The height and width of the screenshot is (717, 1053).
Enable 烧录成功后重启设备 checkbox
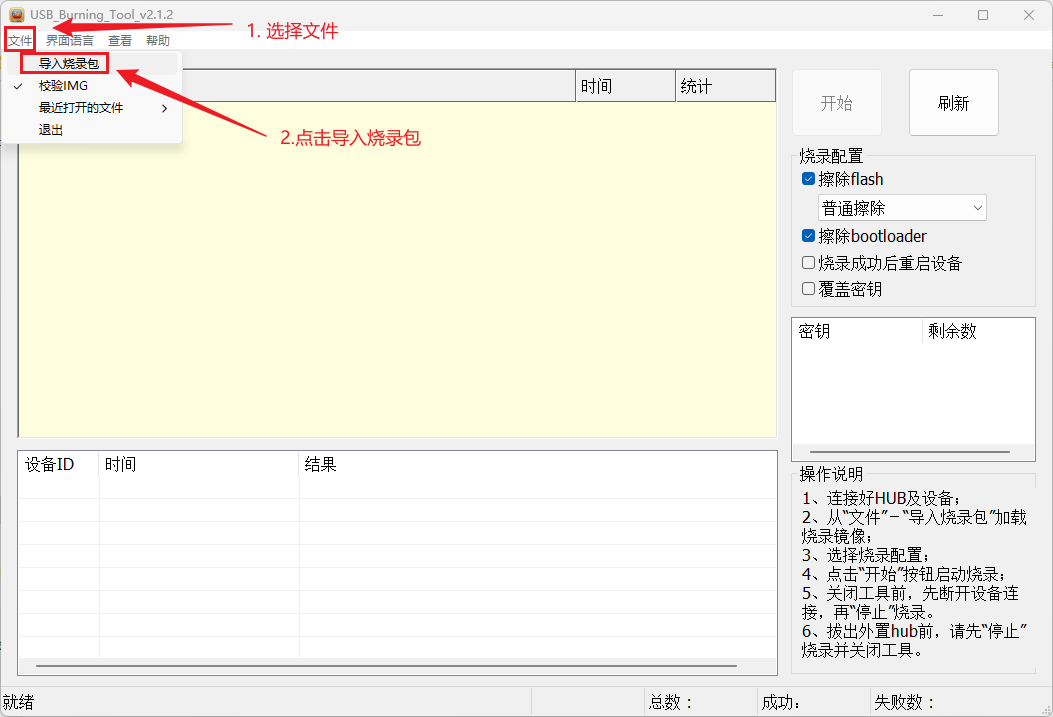point(809,263)
